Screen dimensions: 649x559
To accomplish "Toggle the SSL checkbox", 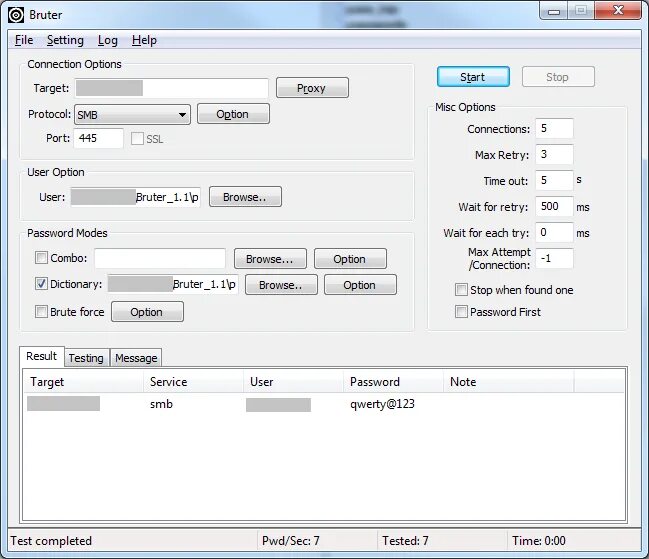I will pos(137,139).
